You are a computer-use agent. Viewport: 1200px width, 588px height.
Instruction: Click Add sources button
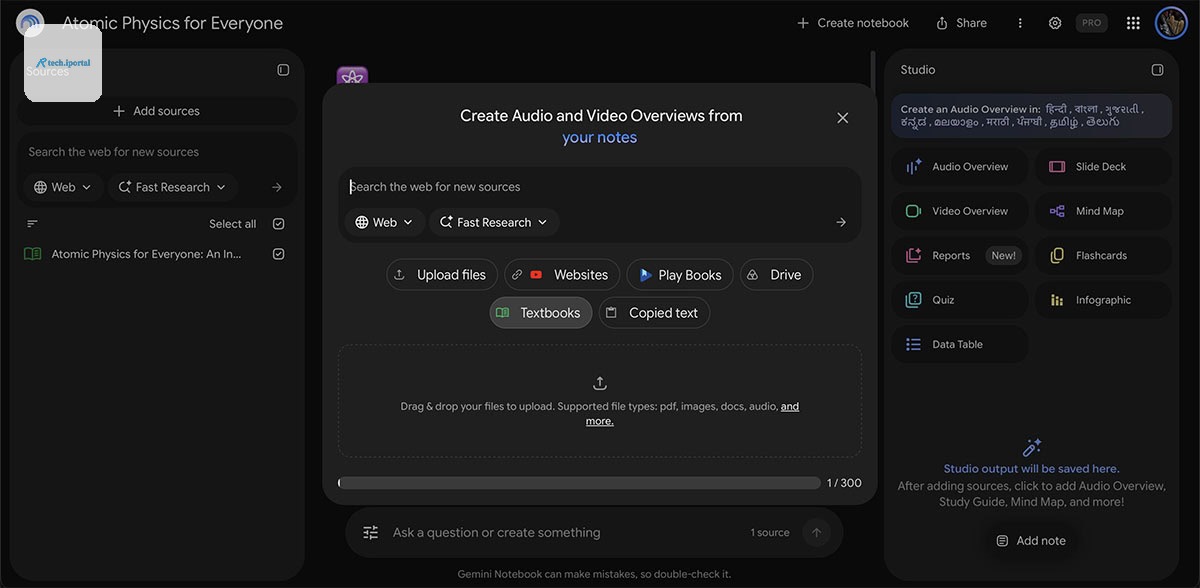point(157,111)
